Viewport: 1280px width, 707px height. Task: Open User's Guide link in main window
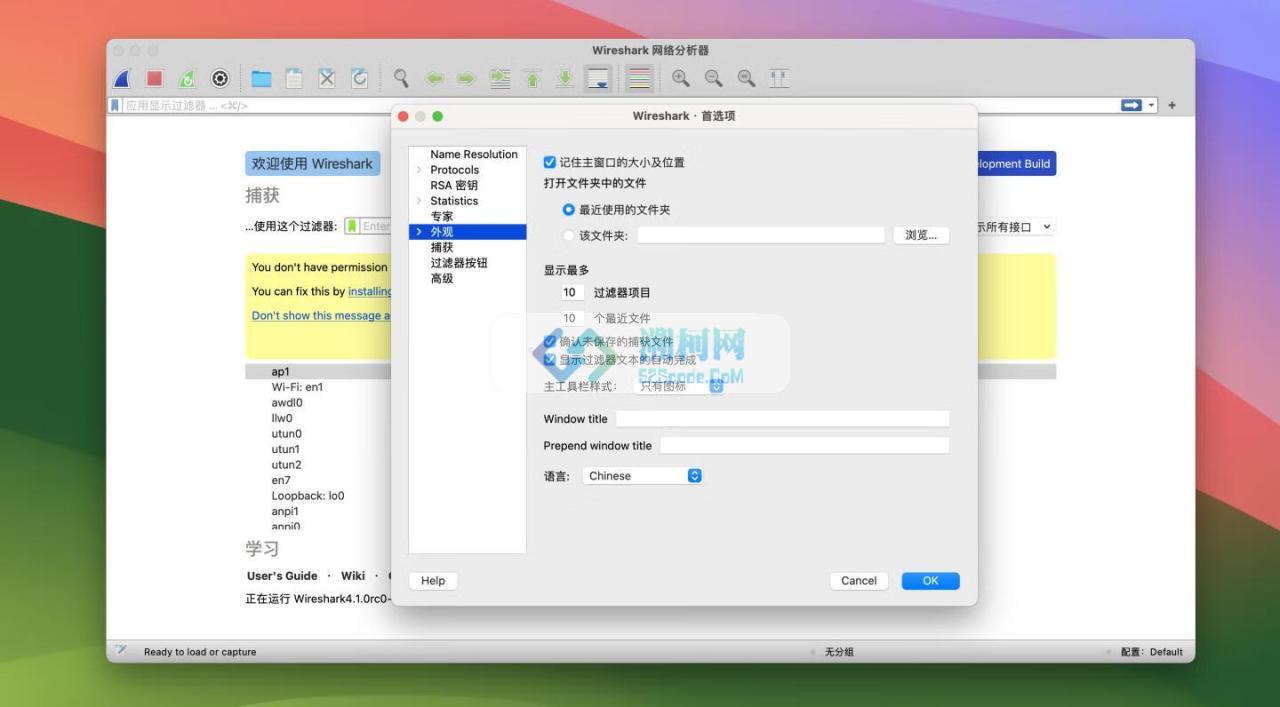click(x=282, y=576)
